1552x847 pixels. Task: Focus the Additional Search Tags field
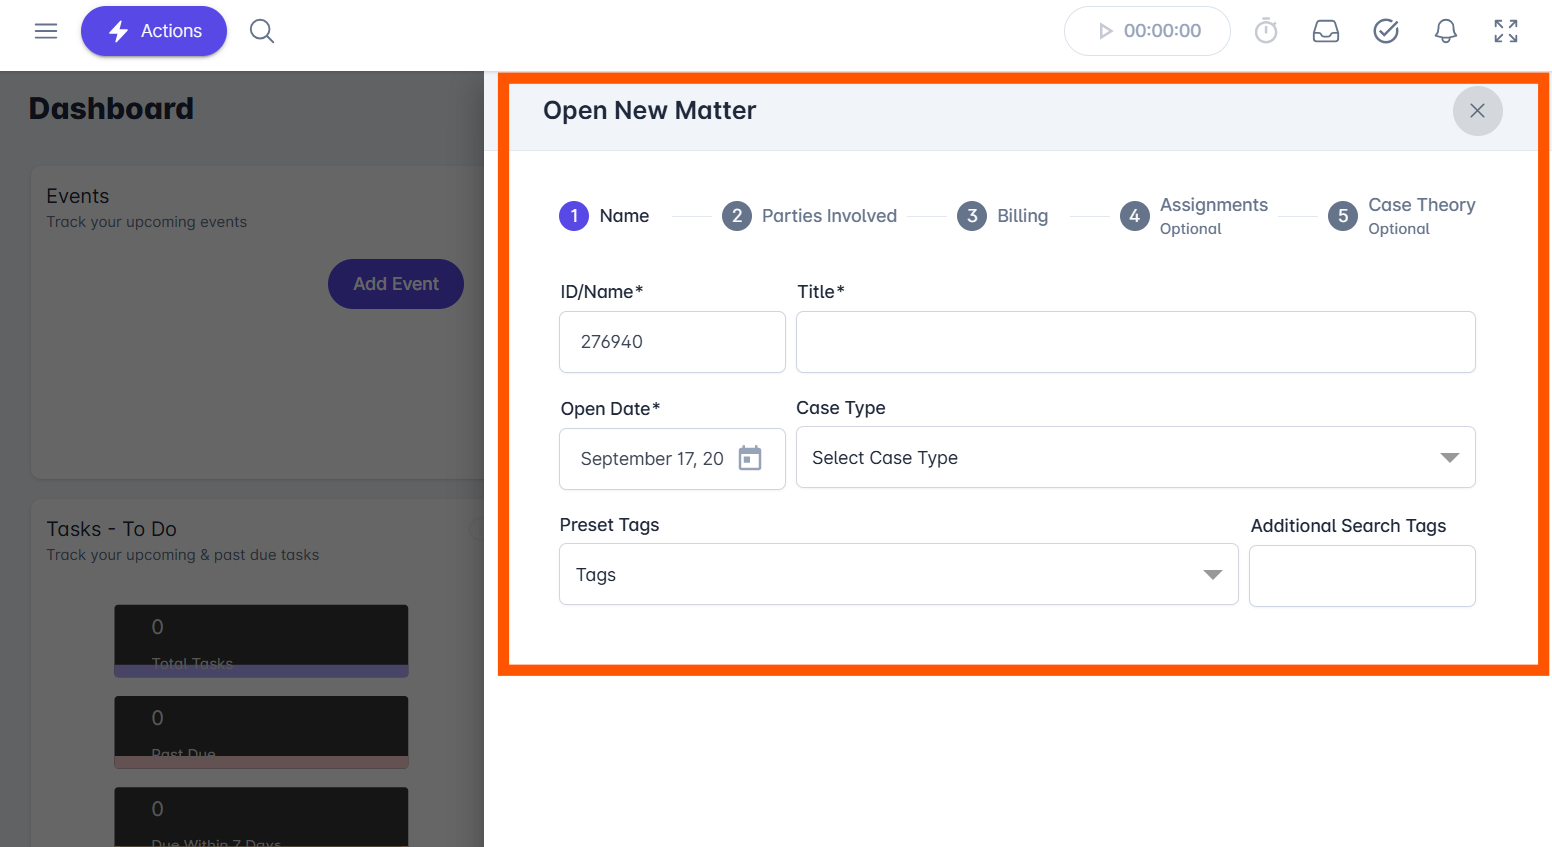(1362, 576)
